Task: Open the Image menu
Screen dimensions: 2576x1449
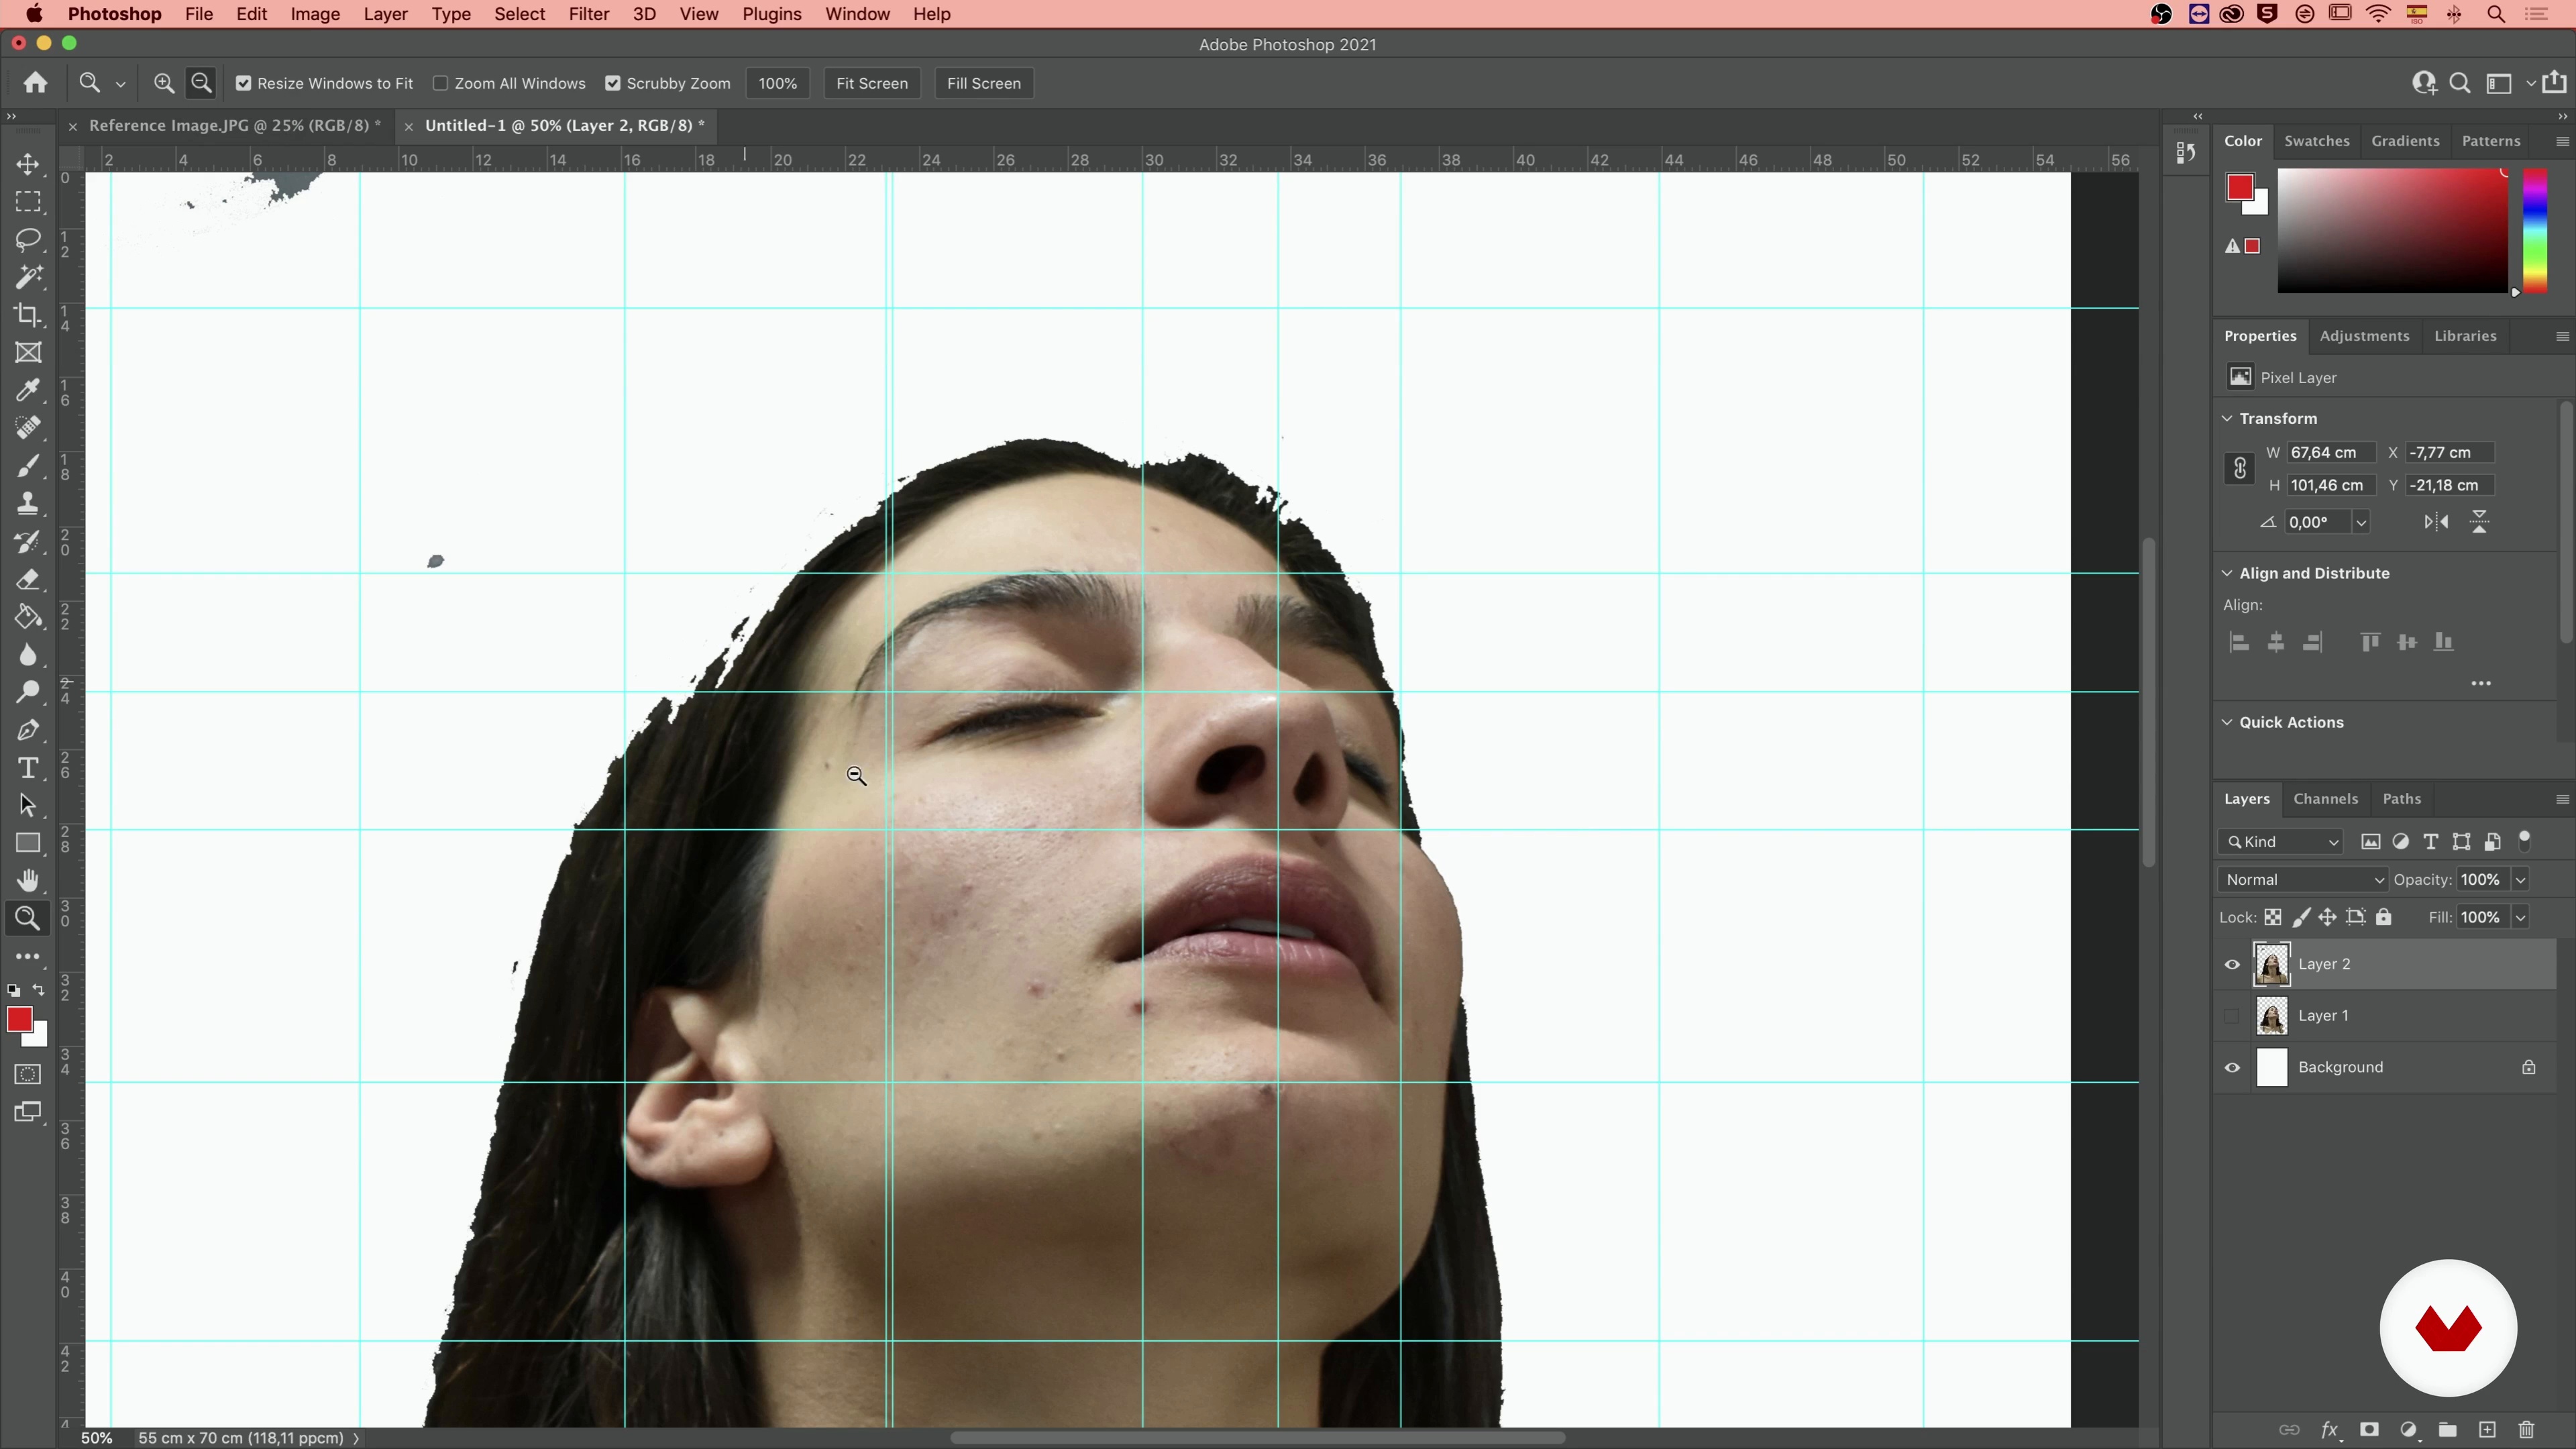Action: 315,14
